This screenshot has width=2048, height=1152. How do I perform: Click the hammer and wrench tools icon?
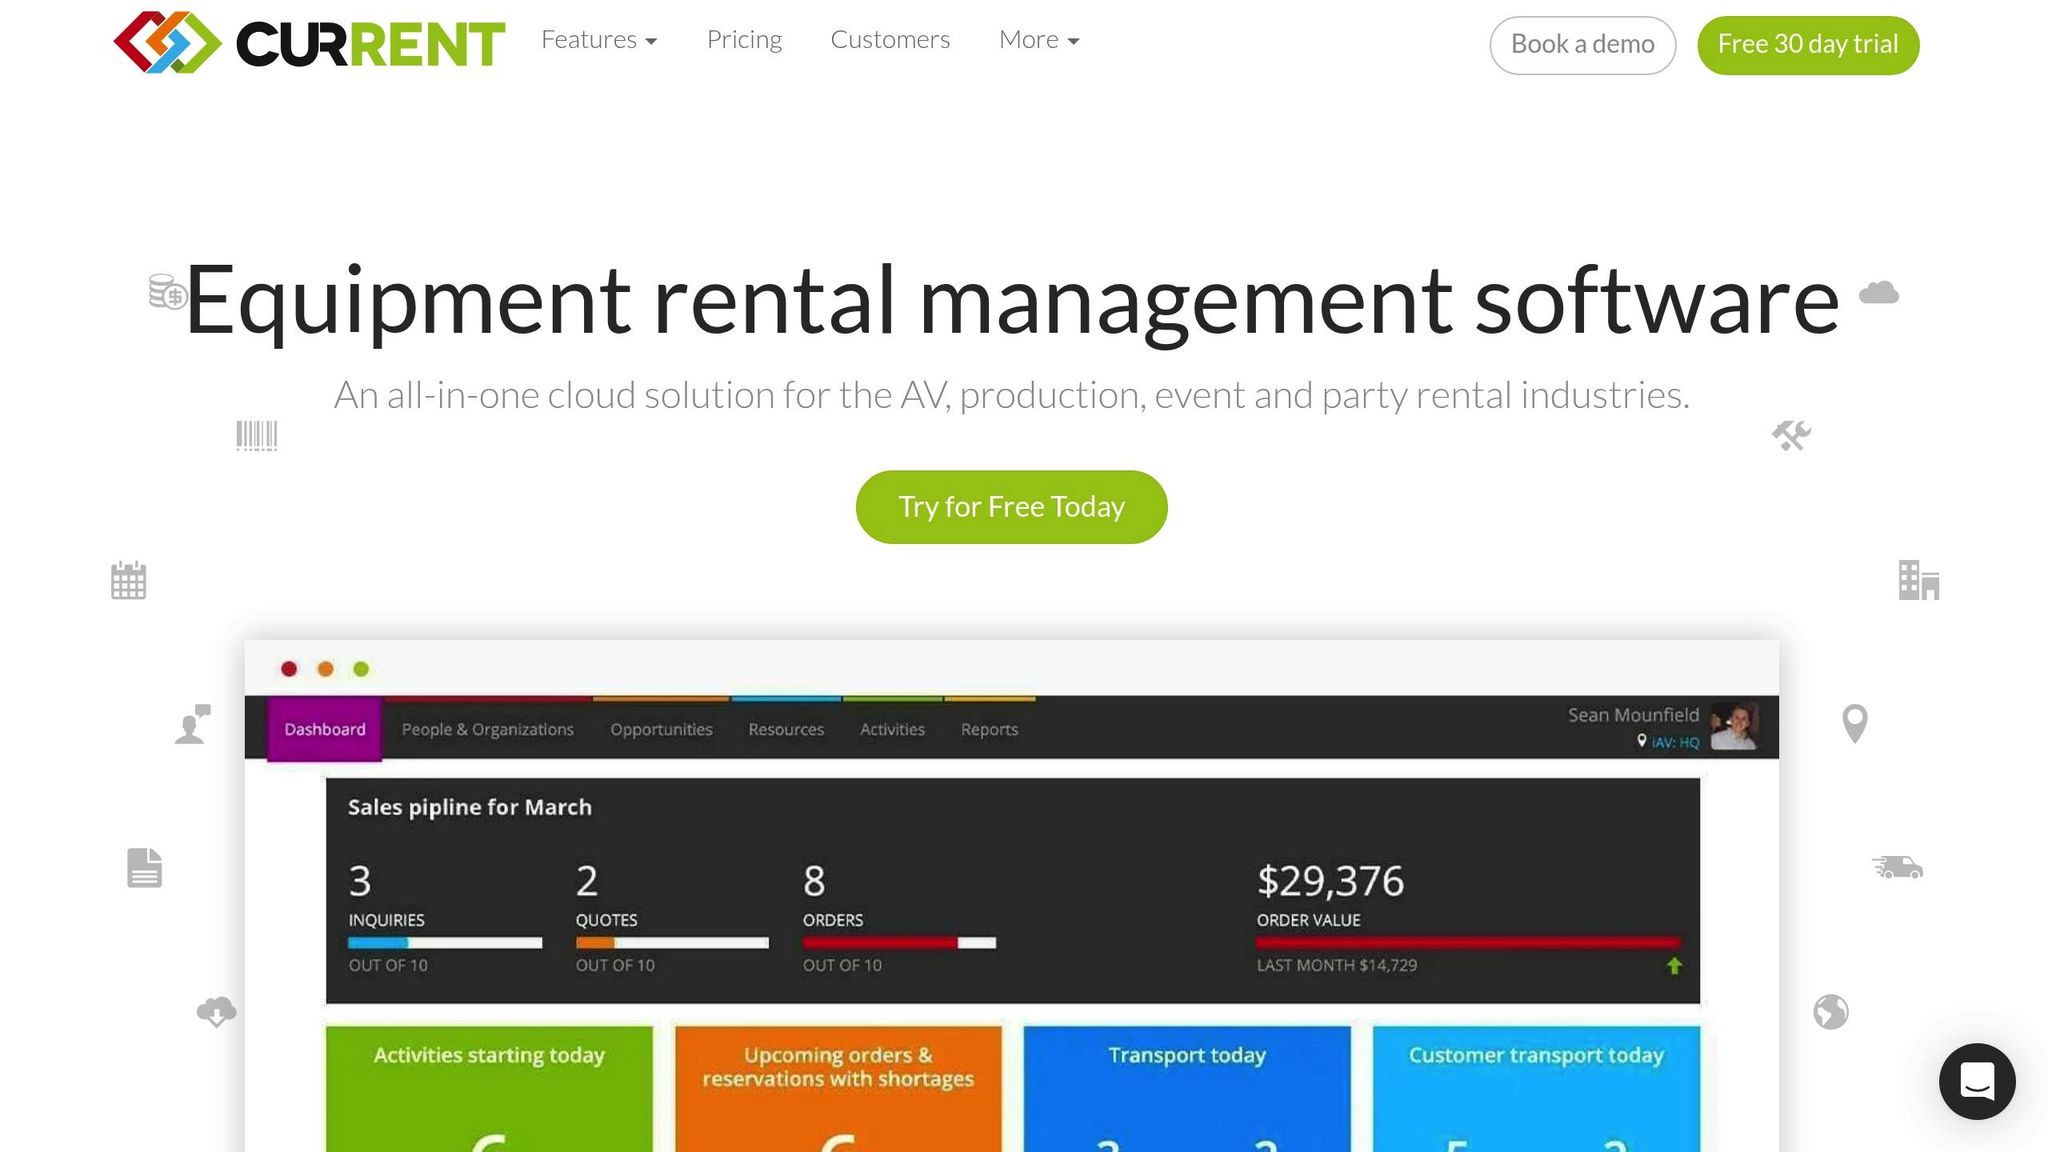coord(1791,435)
